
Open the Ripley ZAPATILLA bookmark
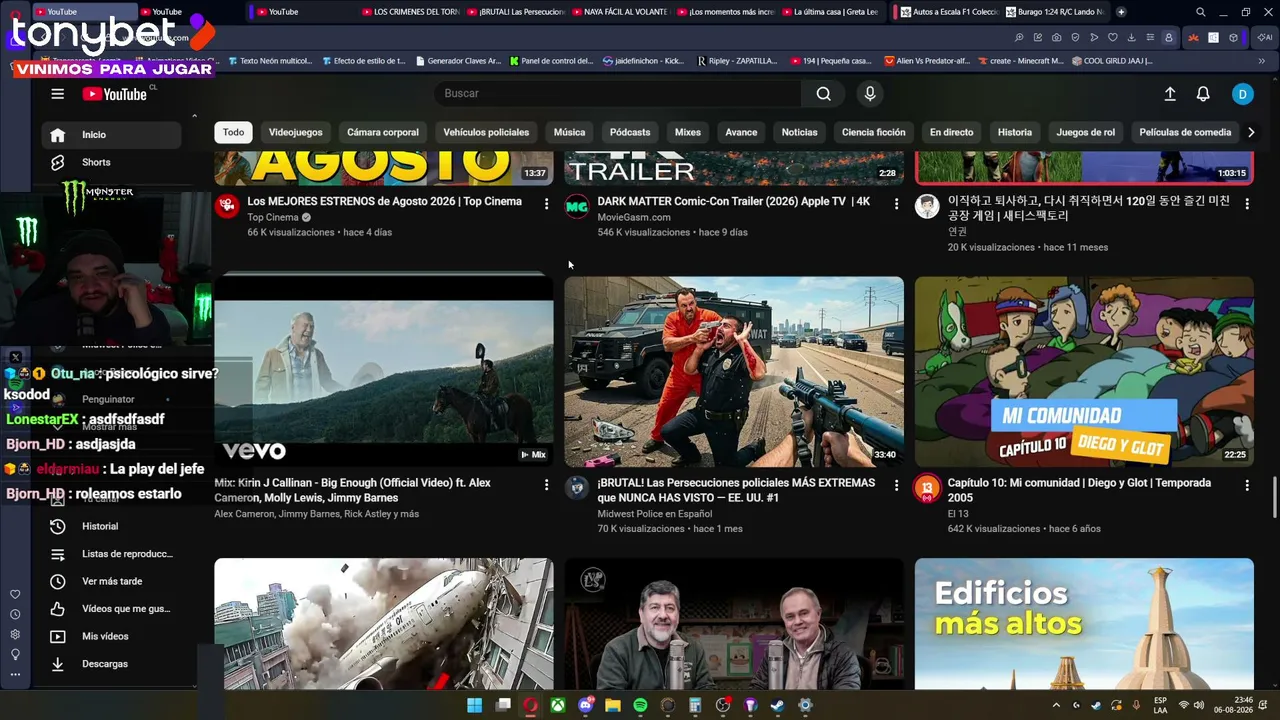(x=737, y=61)
